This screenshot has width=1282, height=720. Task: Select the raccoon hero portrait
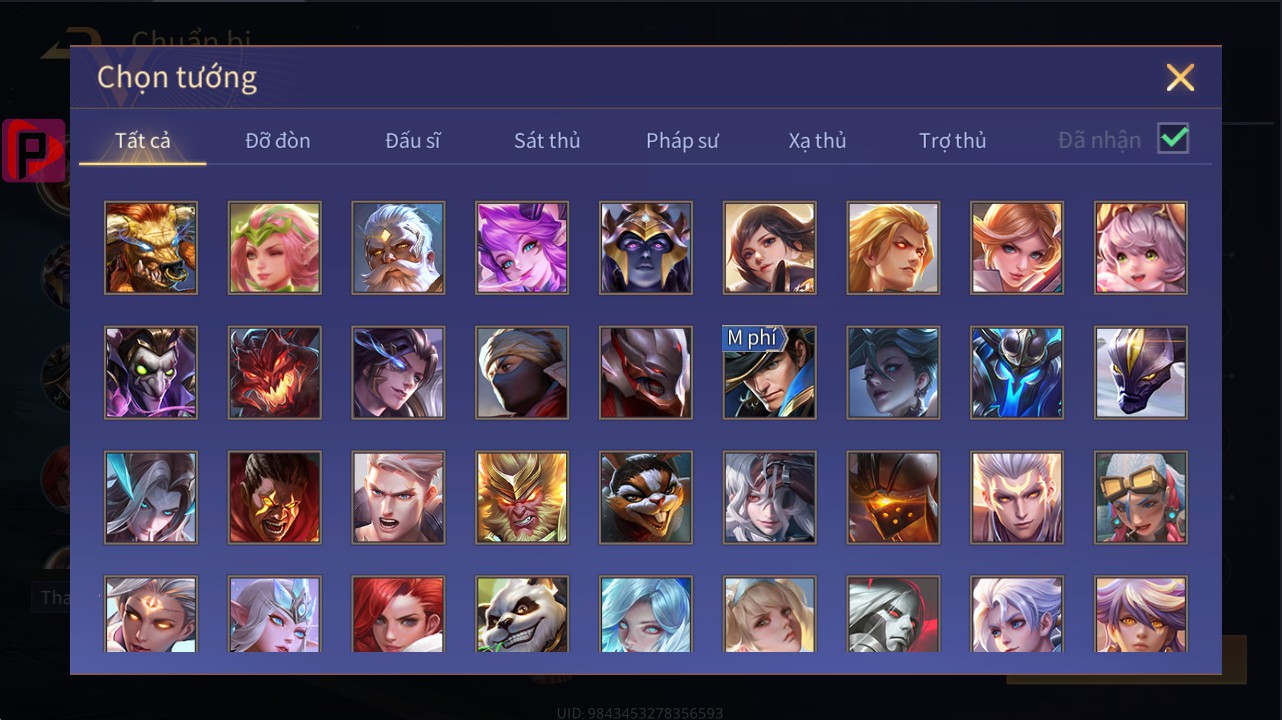pyautogui.click(x=646, y=498)
